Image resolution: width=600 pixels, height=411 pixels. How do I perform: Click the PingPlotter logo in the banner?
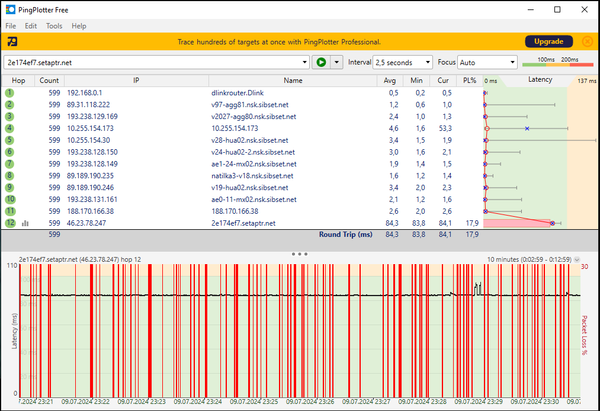(12, 41)
